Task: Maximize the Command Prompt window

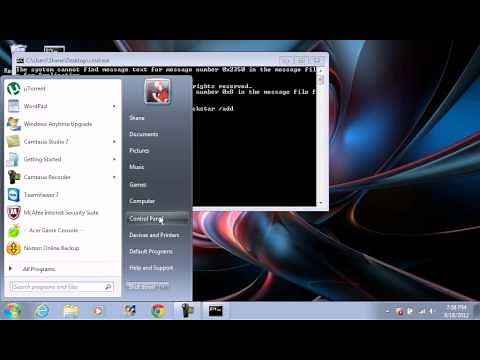Action: (x=301, y=60)
